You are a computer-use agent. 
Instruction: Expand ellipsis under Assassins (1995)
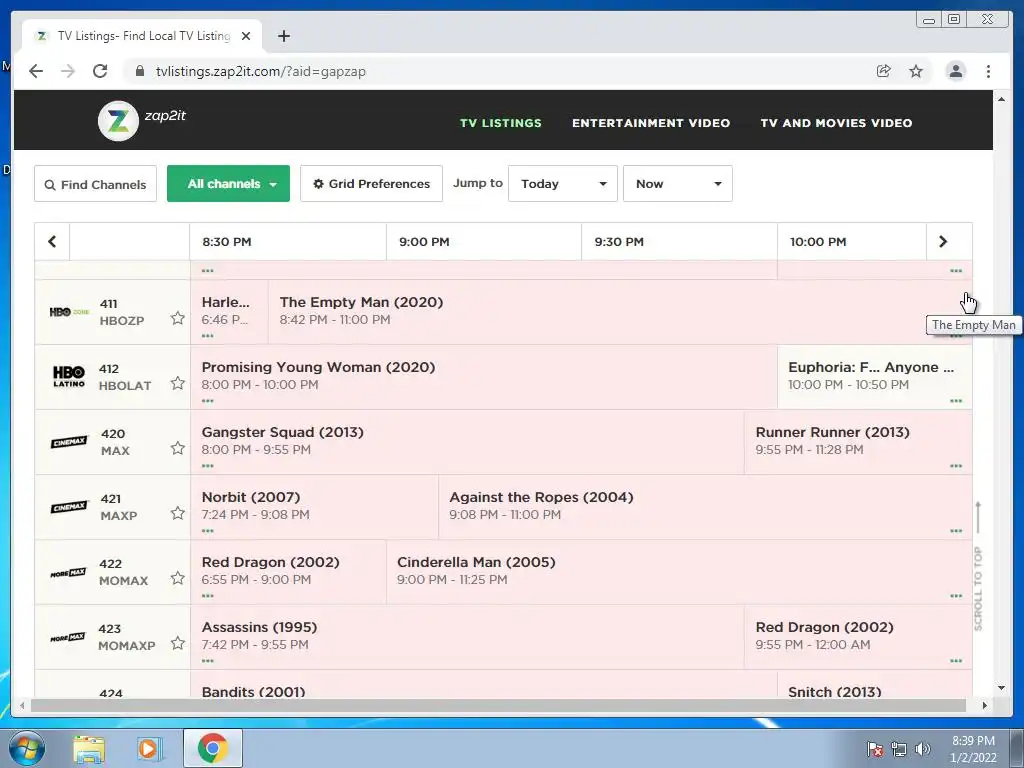click(x=208, y=660)
